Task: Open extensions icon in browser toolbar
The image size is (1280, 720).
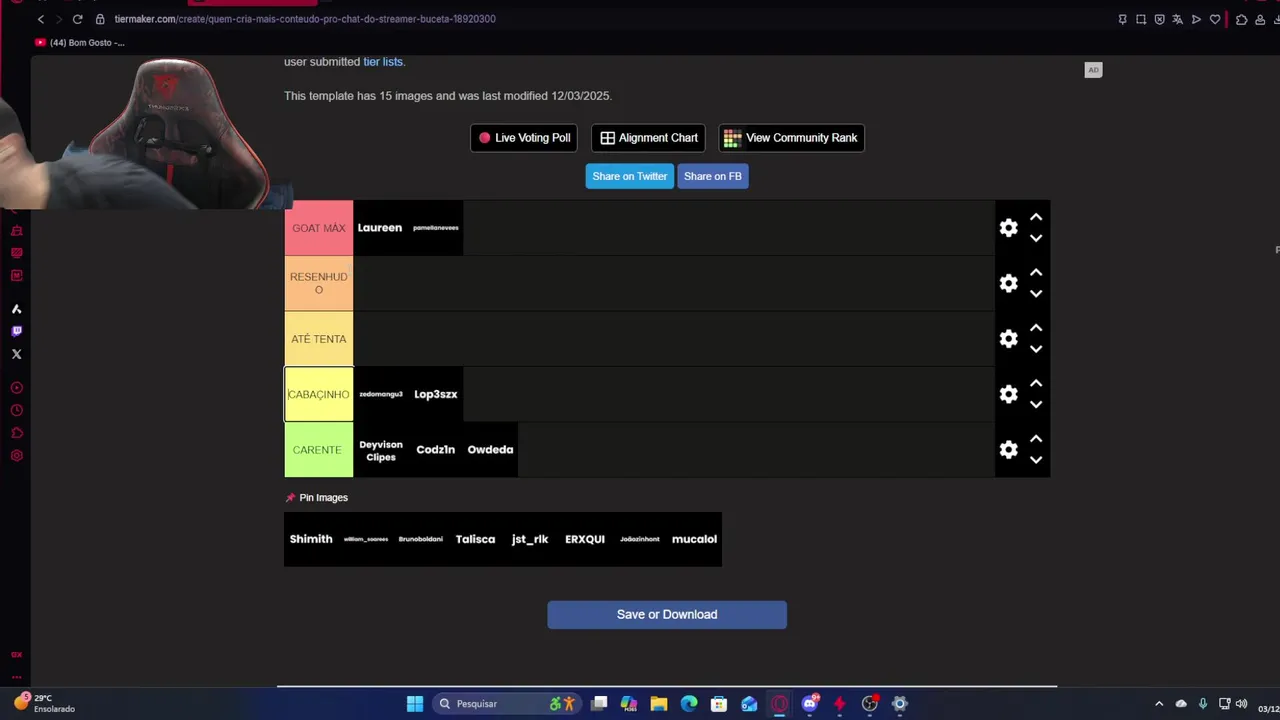Action: tap(1242, 19)
